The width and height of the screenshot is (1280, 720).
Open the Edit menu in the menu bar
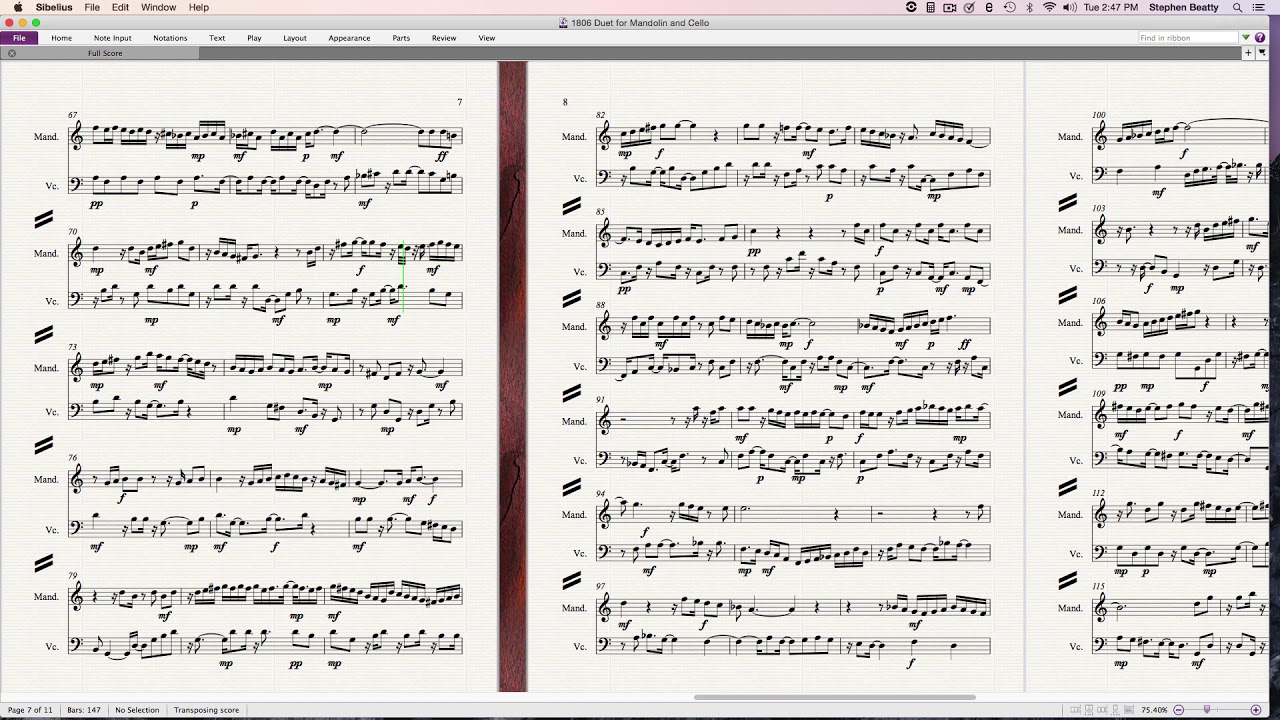(120, 7)
